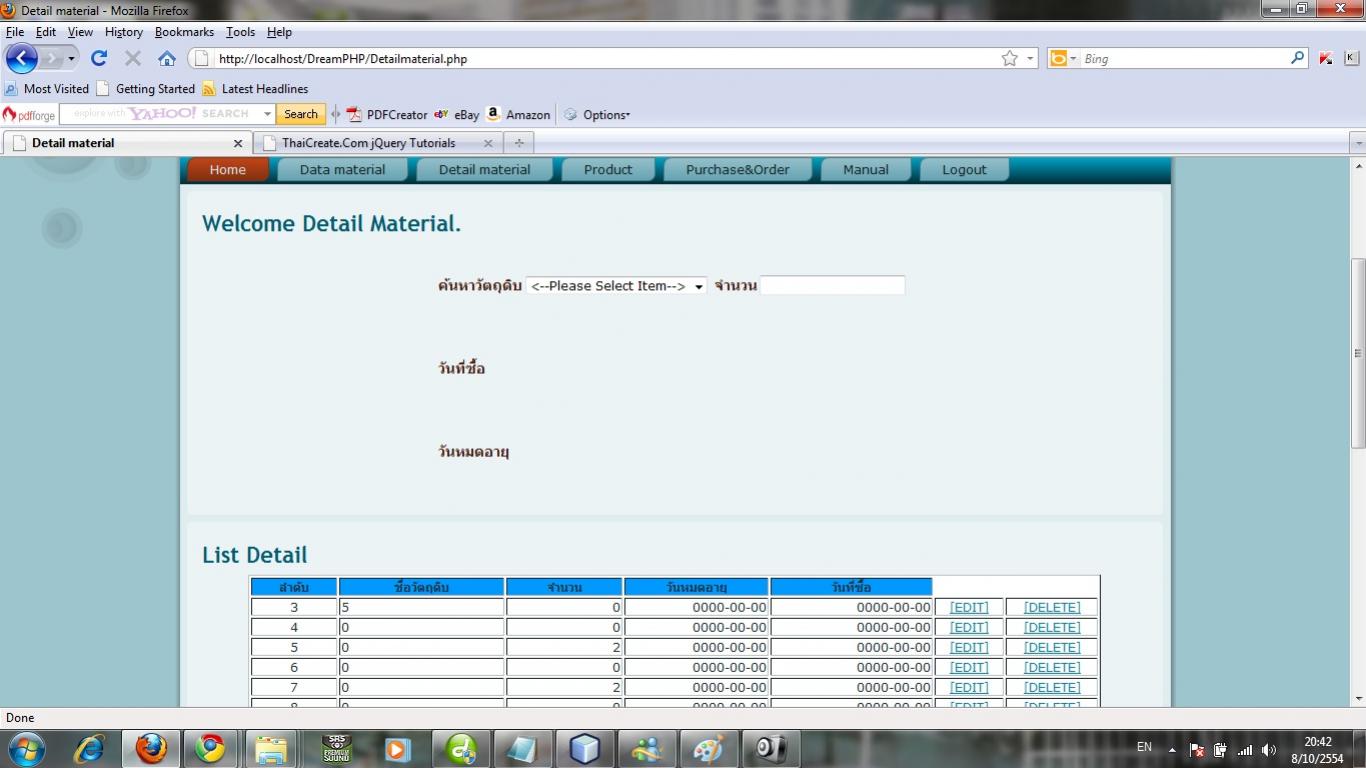Open the File menu
Image resolution: width=1366 pixels, height=768 pixels.
tap(15, 32)
